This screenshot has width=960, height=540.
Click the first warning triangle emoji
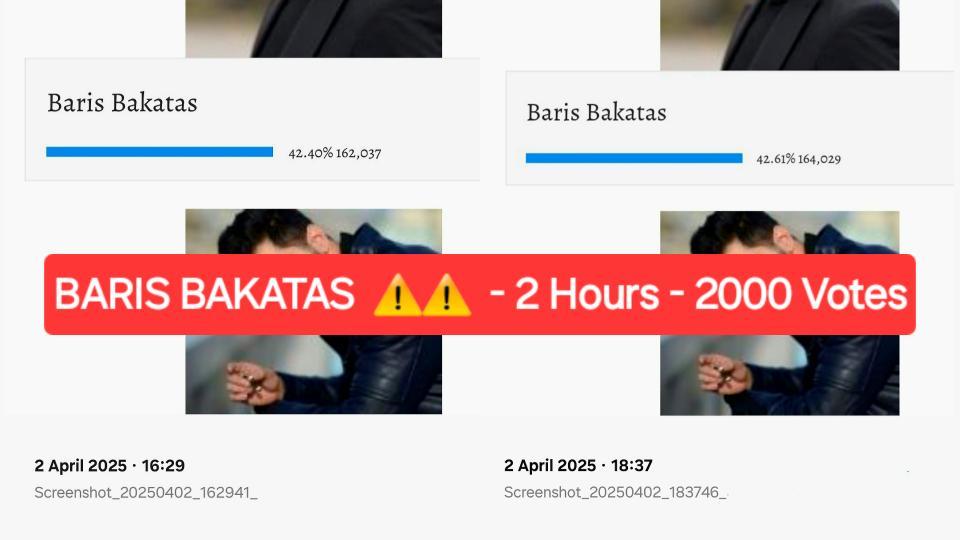[397, 295]
